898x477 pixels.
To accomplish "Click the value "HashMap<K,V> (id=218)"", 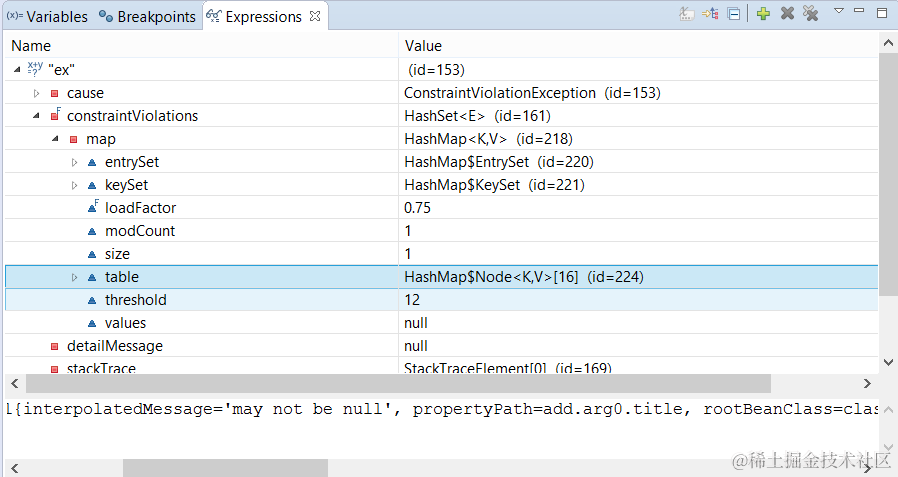I will 488,139.
